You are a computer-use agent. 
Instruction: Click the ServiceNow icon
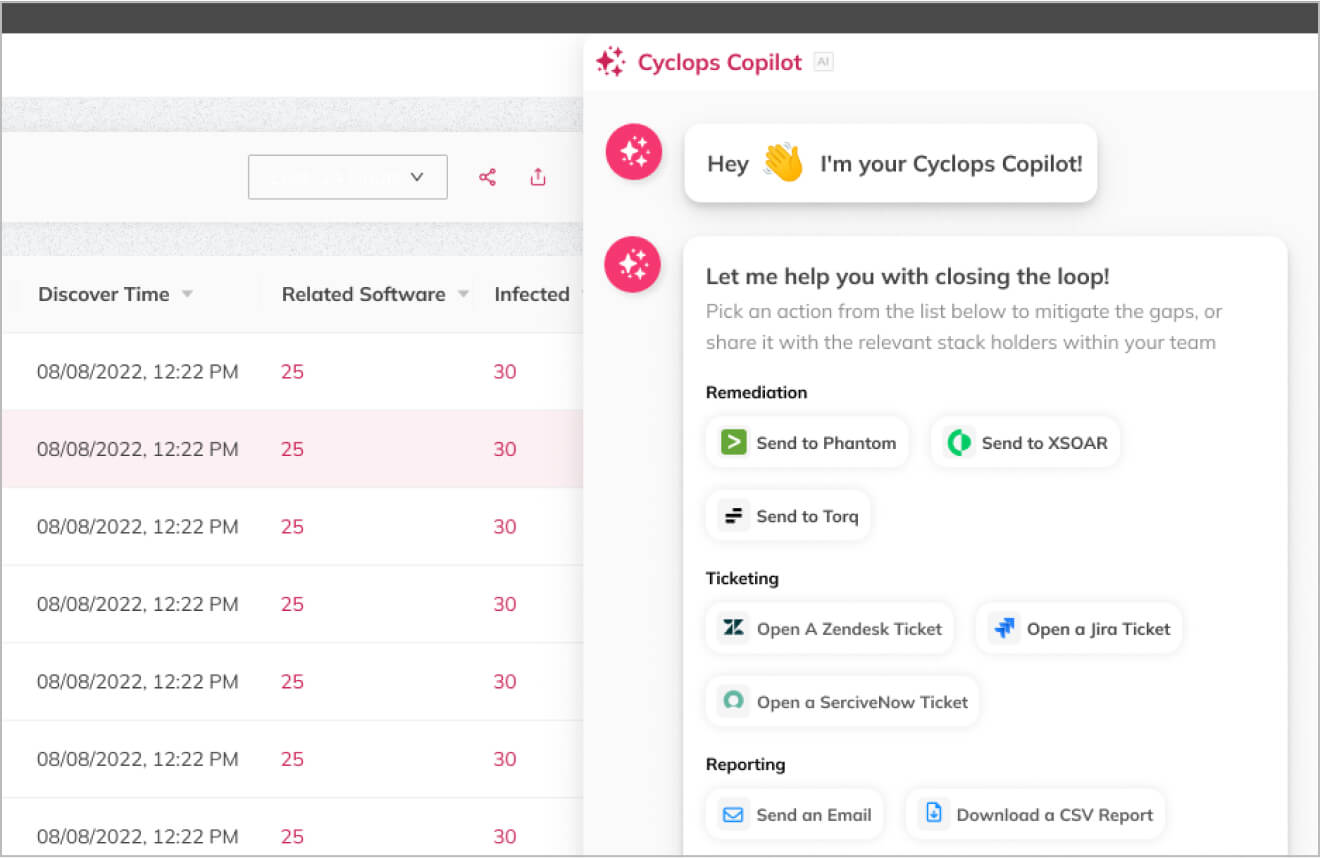tap(733, 701)
